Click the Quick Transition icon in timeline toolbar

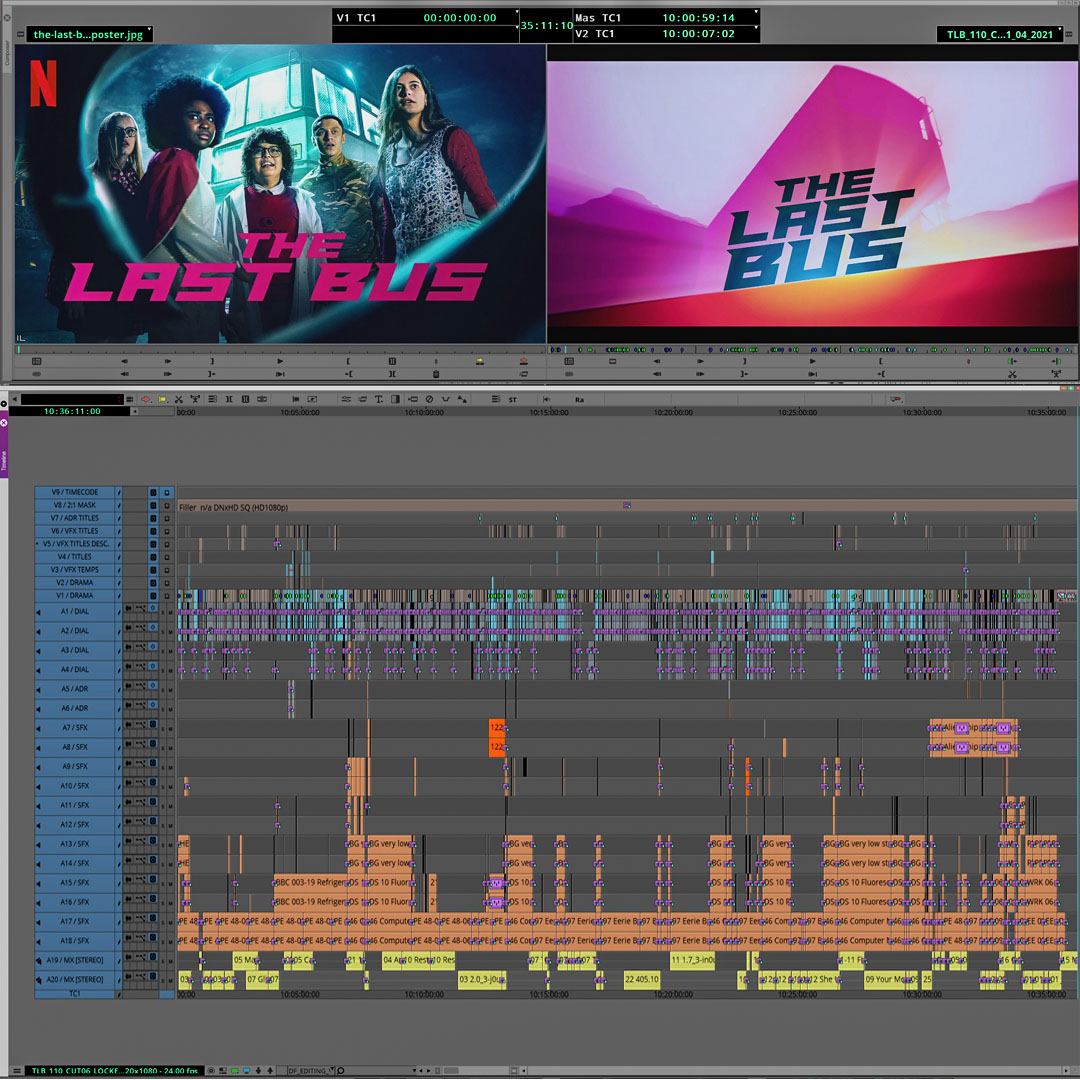[395, 399]
